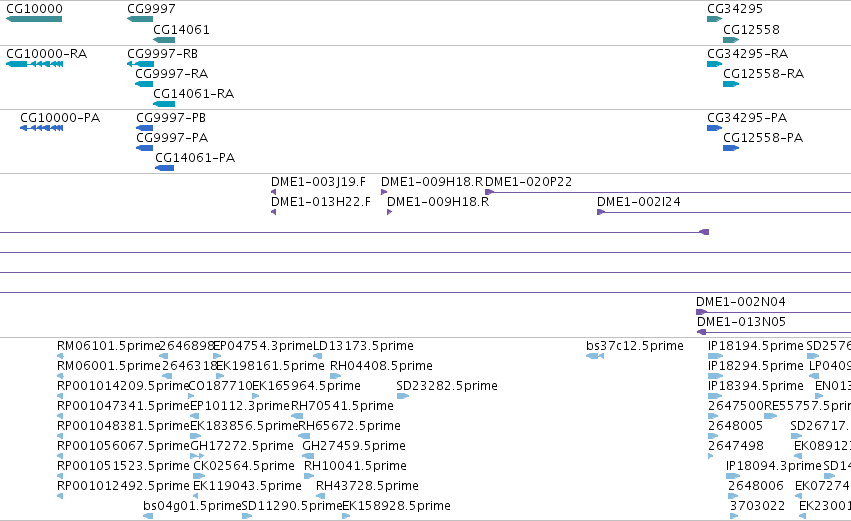This screenshot has width=851, height=521.
Task: Click the CG12558-PA protein glyph
Action: (731, 148)
